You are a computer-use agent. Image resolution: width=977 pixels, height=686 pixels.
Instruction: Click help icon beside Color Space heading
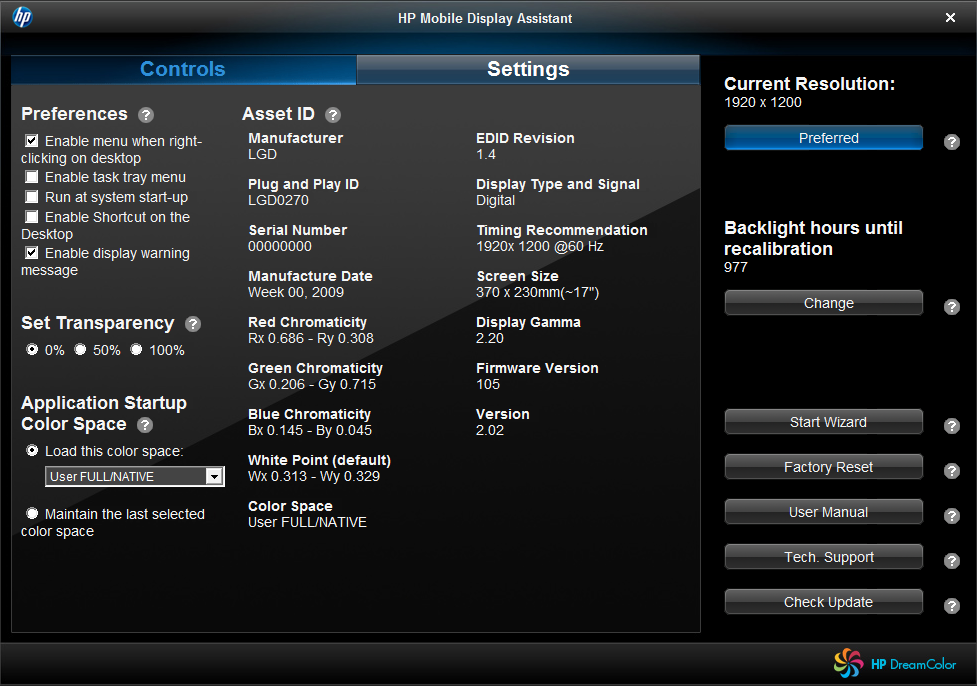pos(145,425)
